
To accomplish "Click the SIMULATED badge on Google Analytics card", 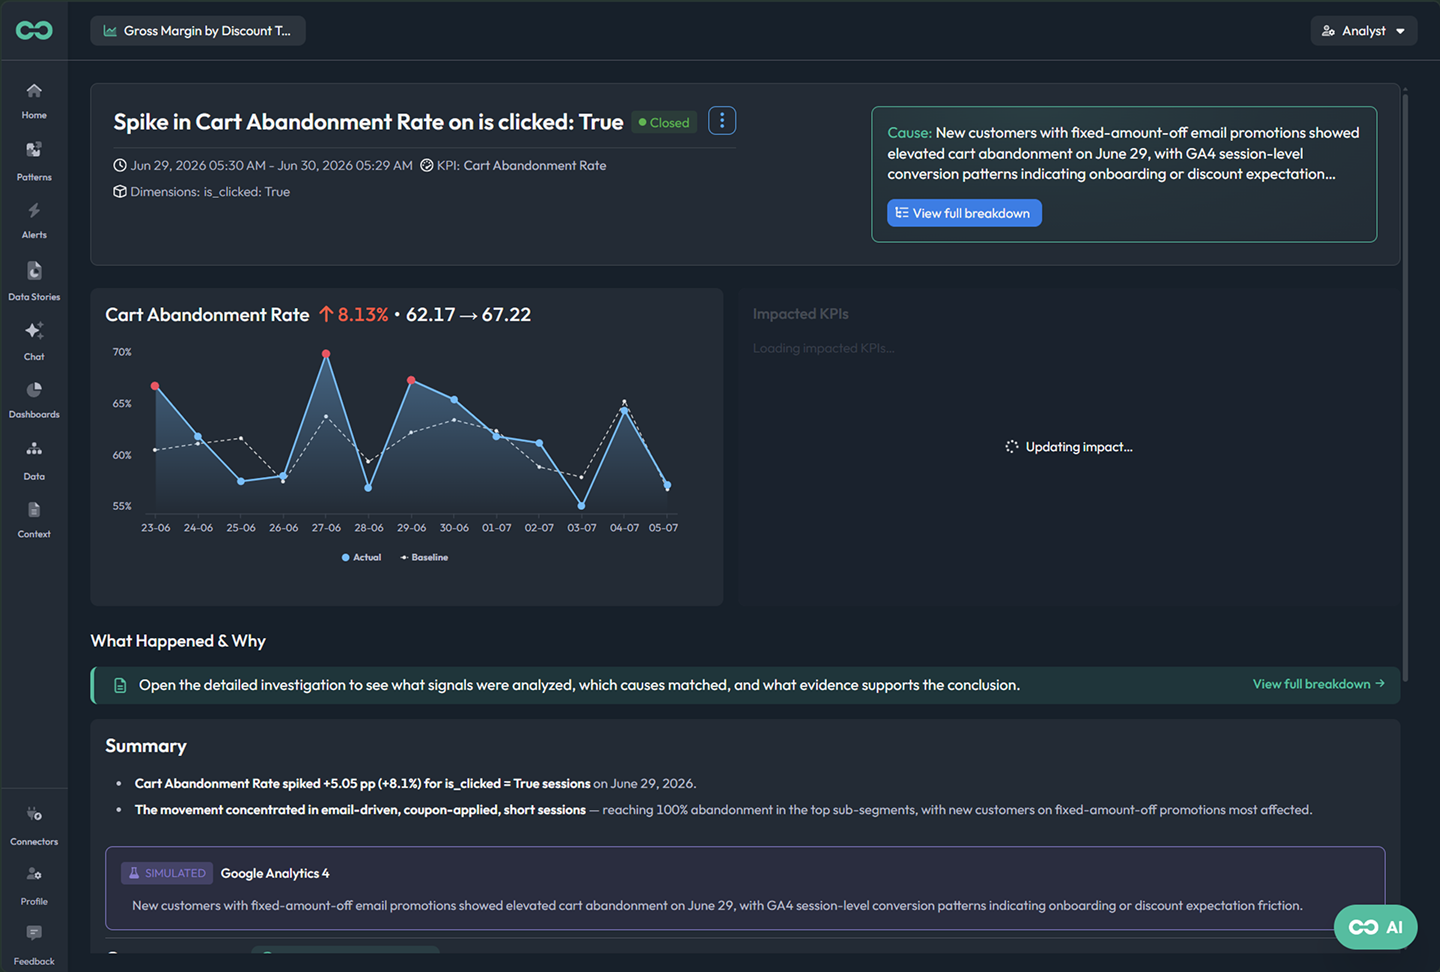I will (167, 873).
